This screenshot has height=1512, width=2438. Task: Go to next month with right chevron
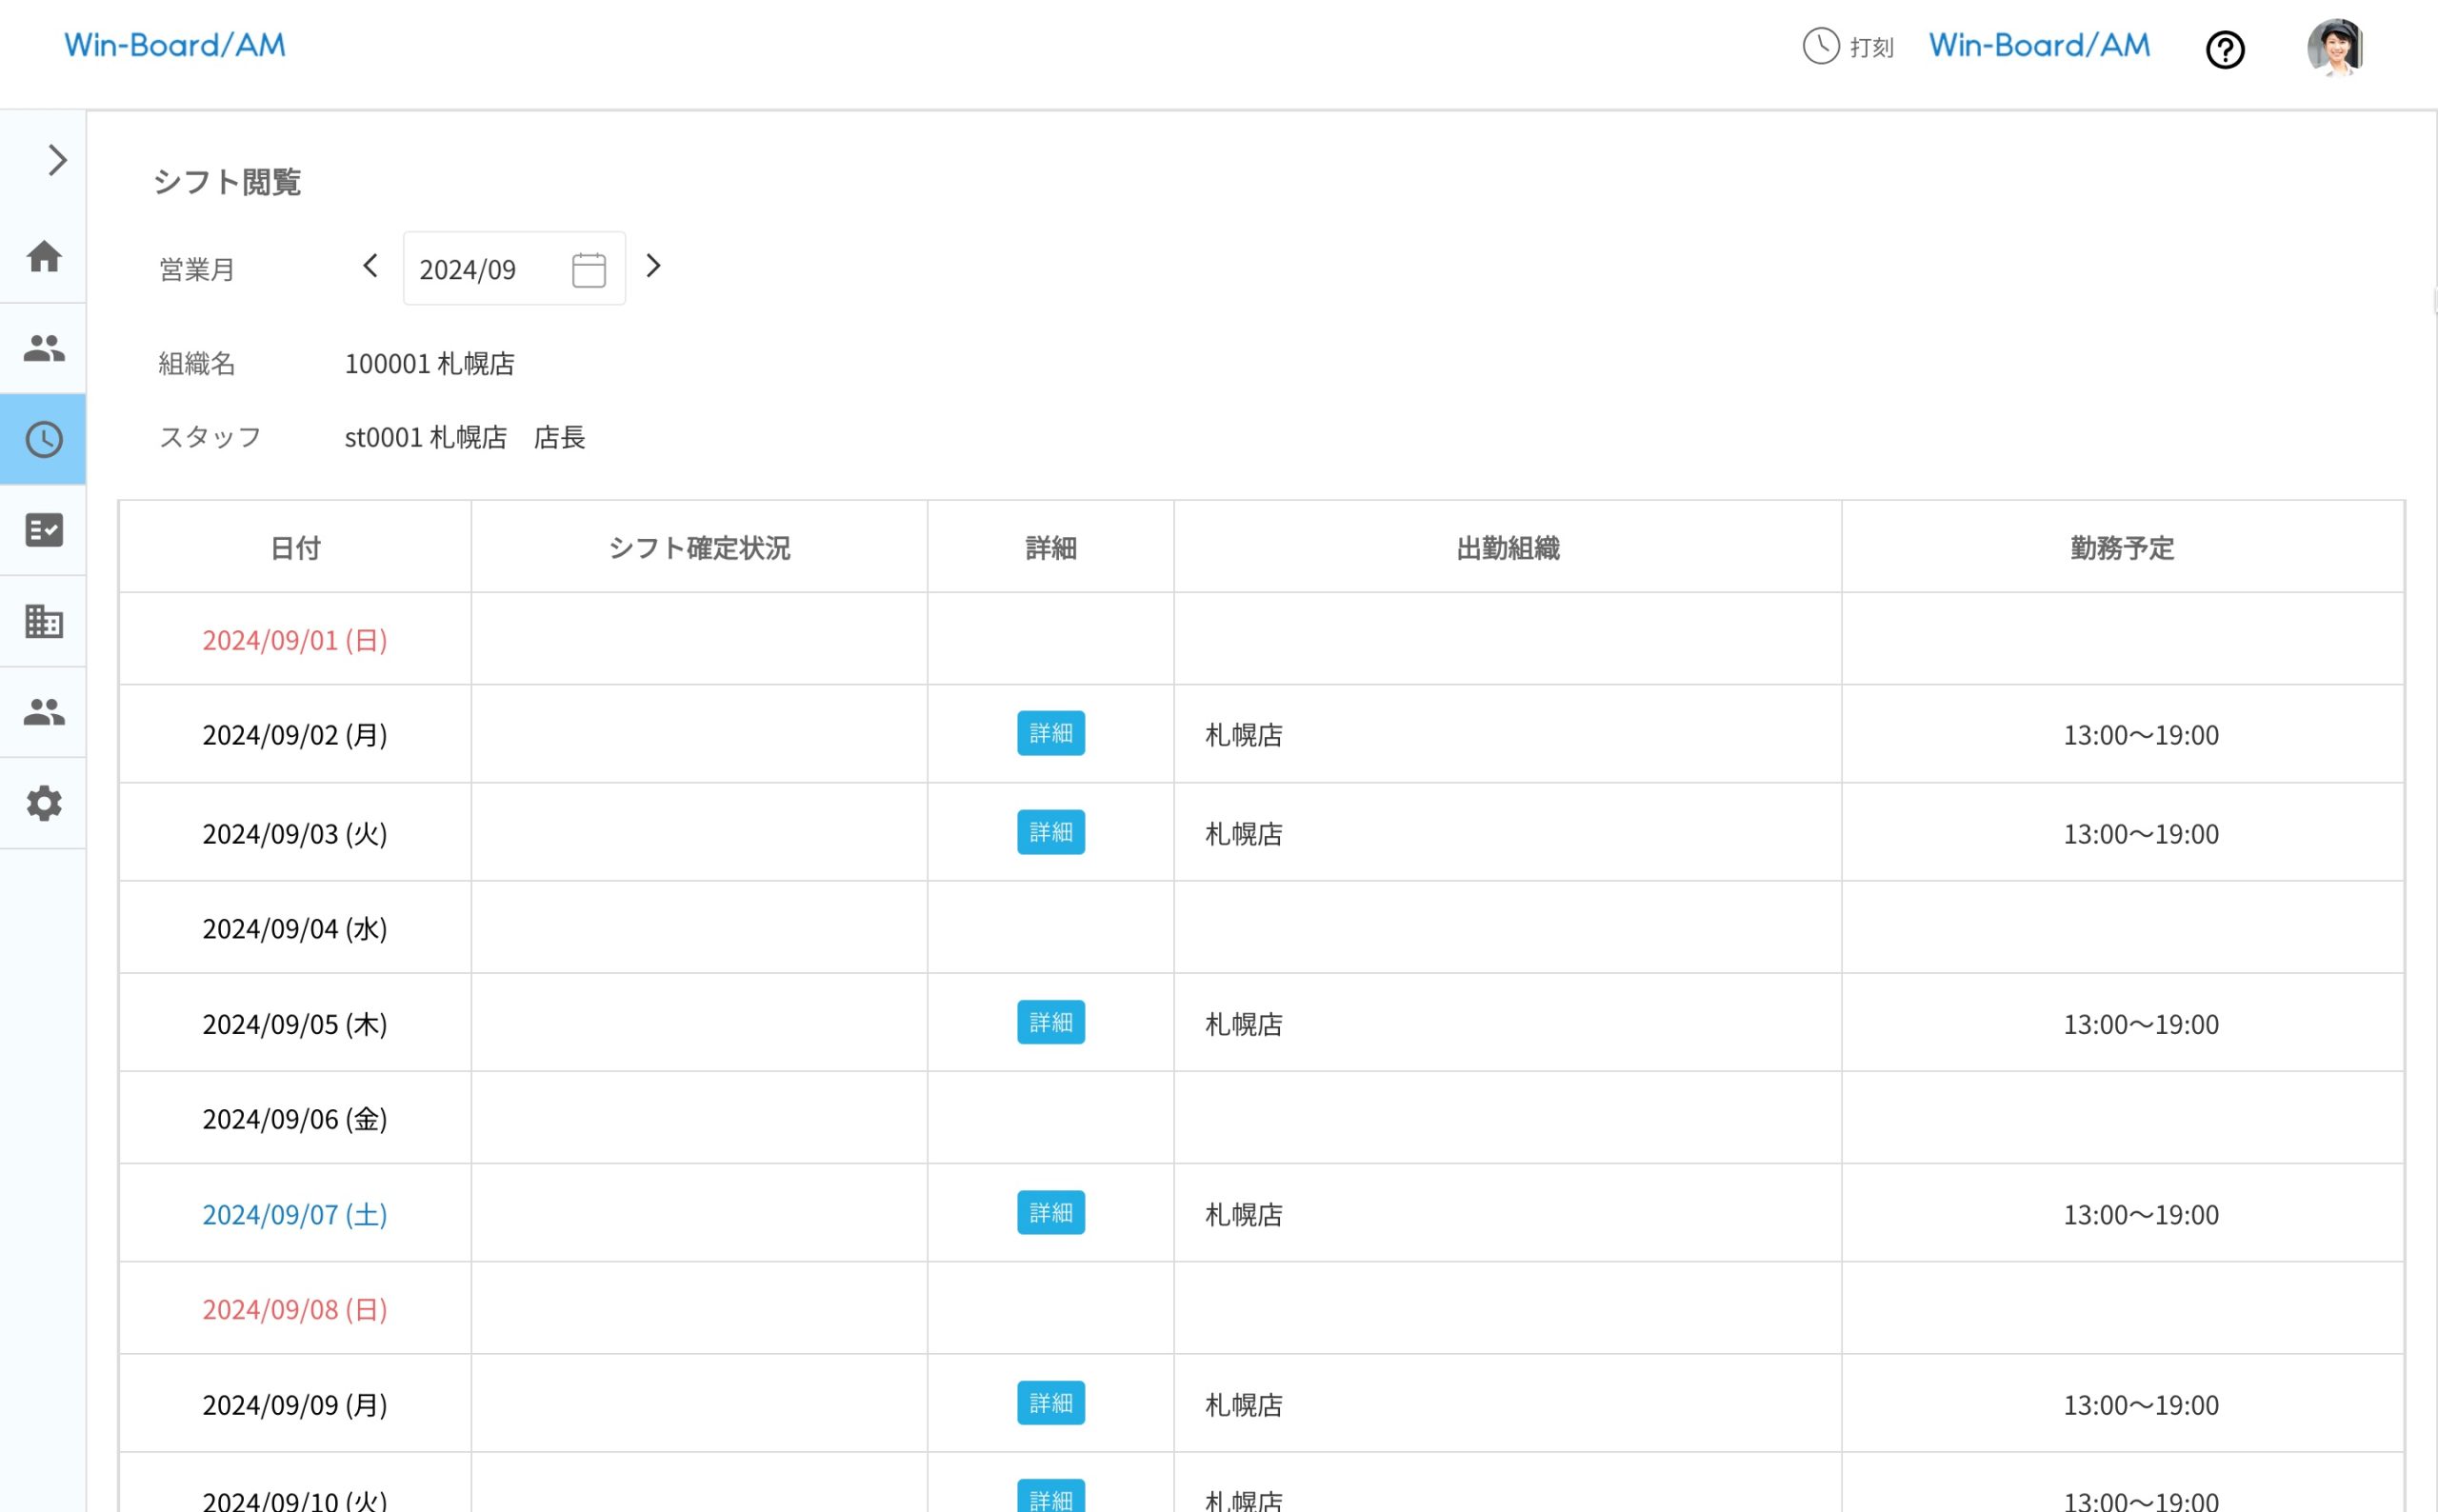click(654, 267)
